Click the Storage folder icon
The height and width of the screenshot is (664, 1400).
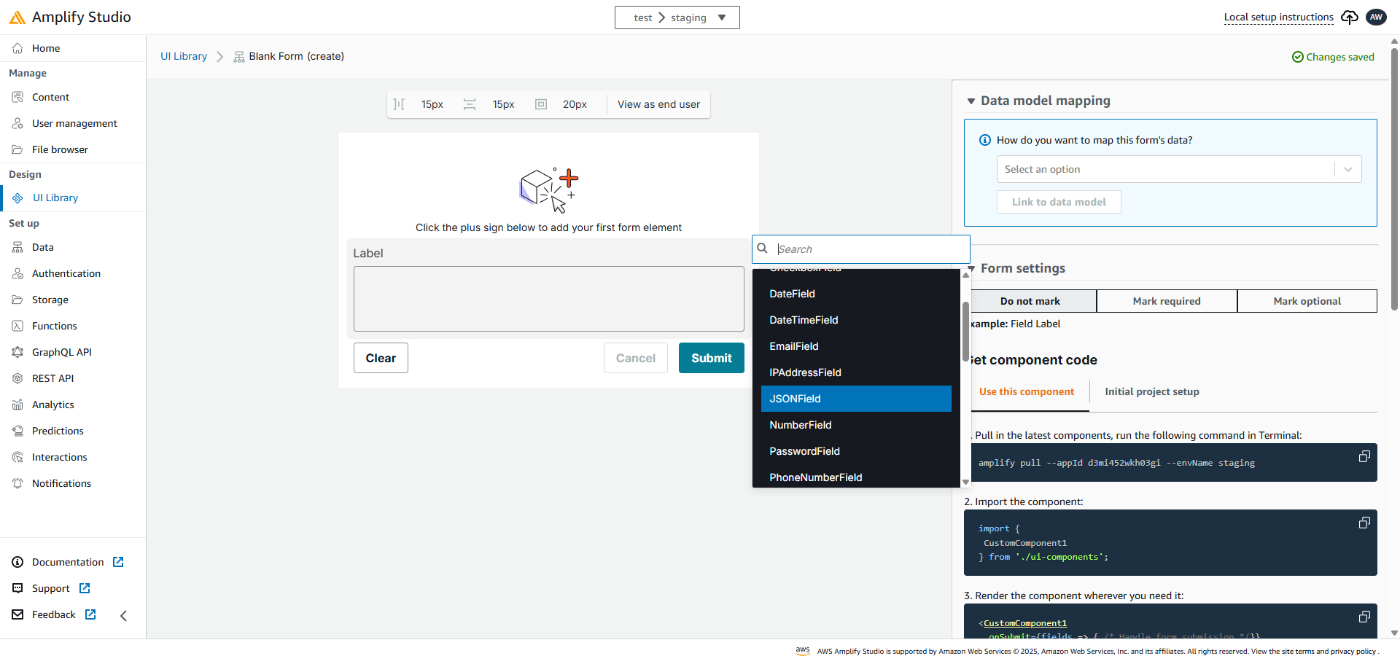(x=17, y=299)
